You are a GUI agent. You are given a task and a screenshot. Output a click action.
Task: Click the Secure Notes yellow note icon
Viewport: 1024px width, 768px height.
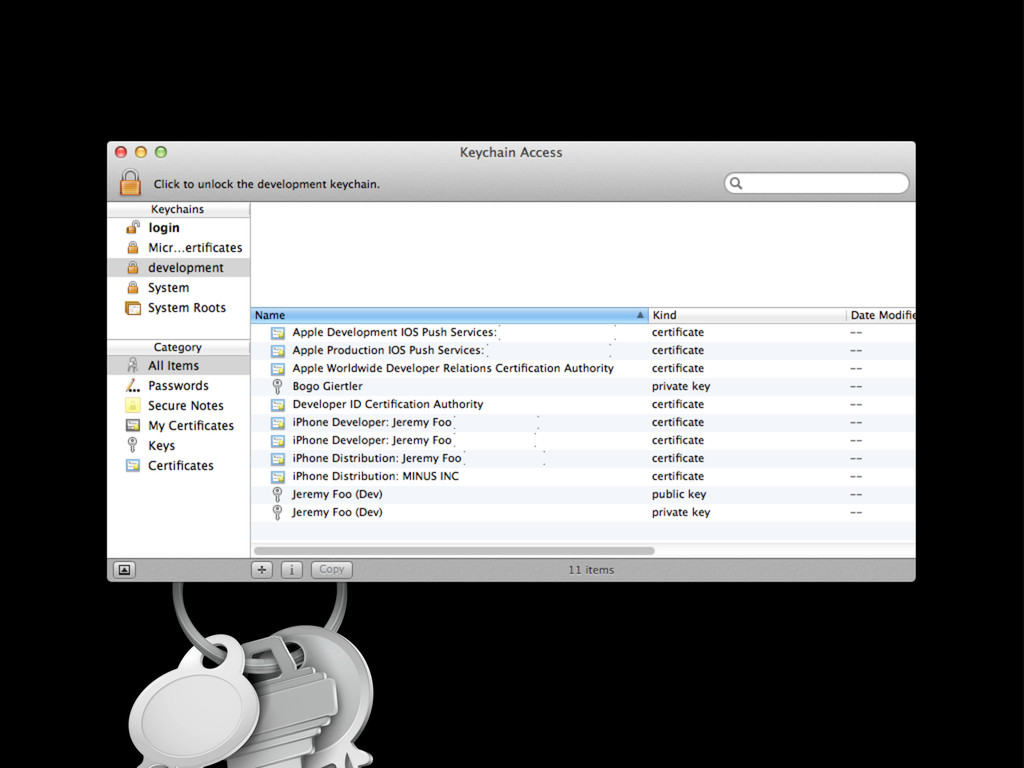tap(133, 406)
